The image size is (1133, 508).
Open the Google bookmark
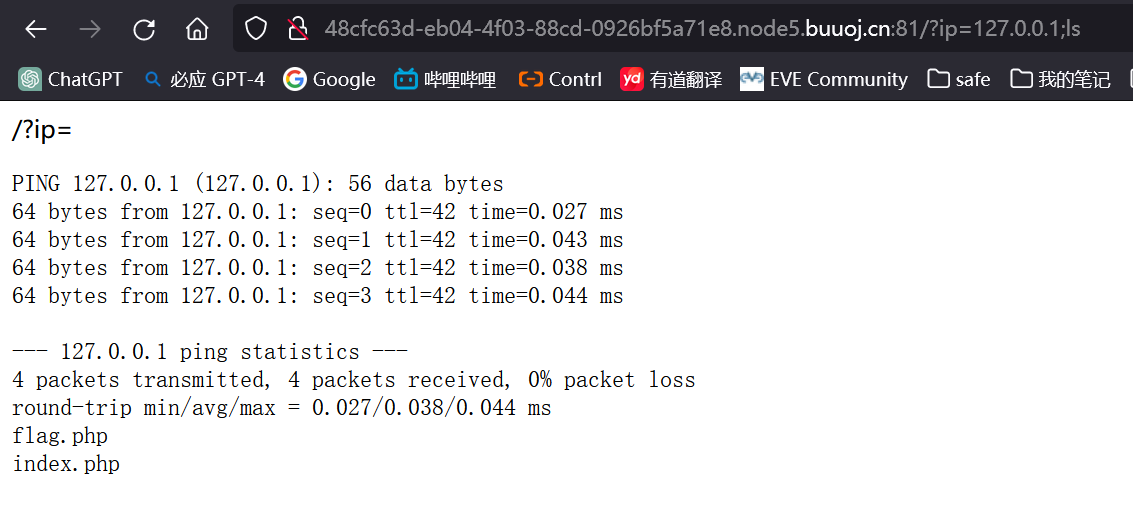tap(329, 79)
